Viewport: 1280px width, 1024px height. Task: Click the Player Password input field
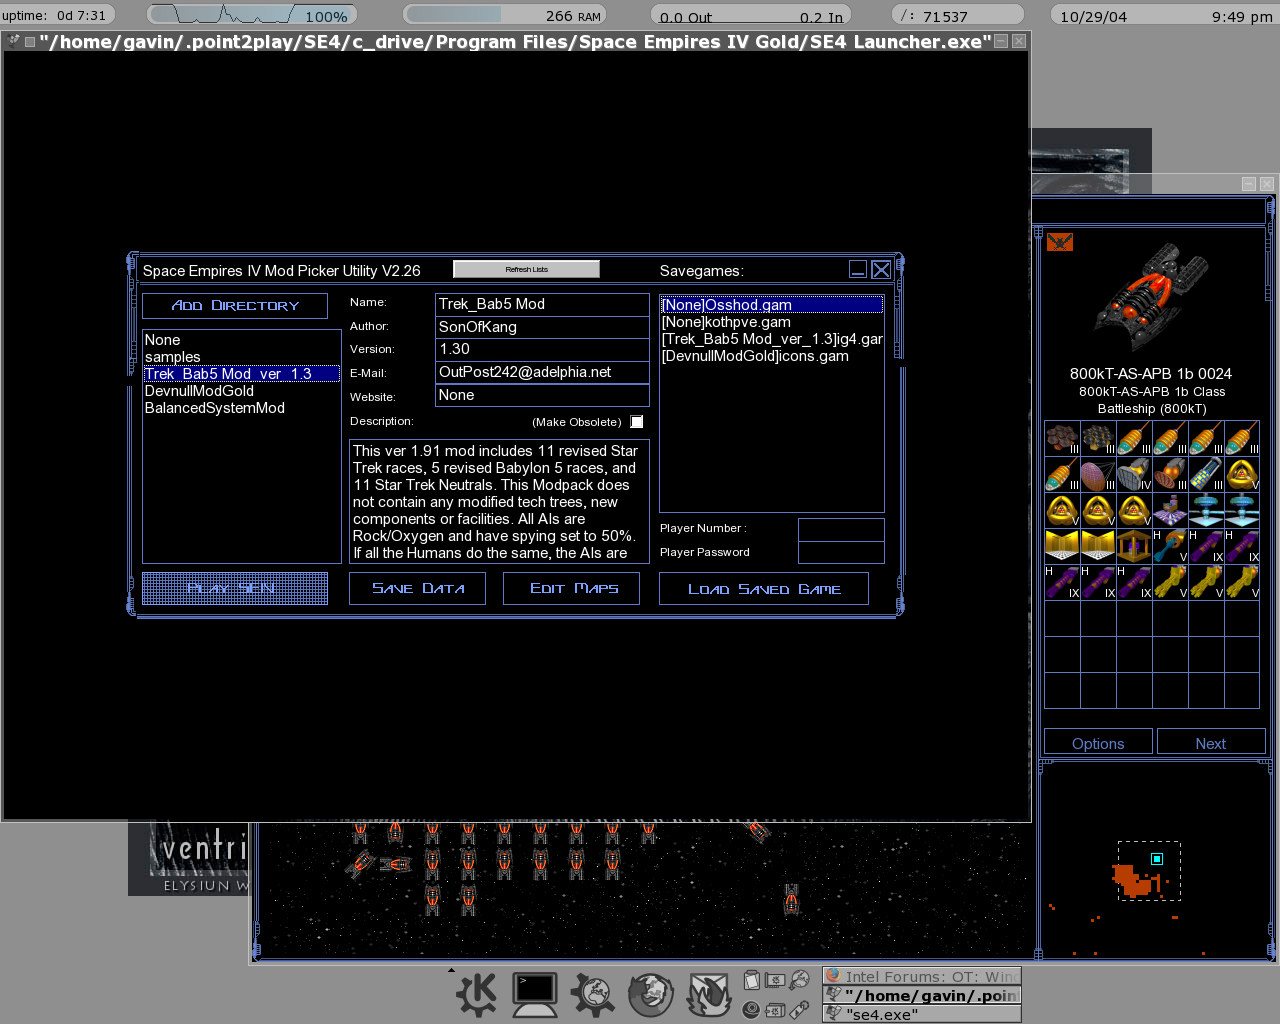(840, 552)
